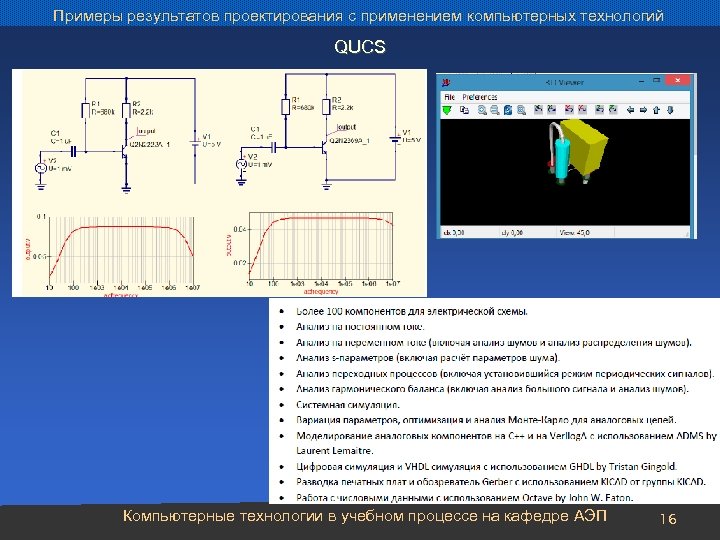Screen dimensions: 720x540
Task: Click the first red Rotate Y icon
Action: [569, 109]
